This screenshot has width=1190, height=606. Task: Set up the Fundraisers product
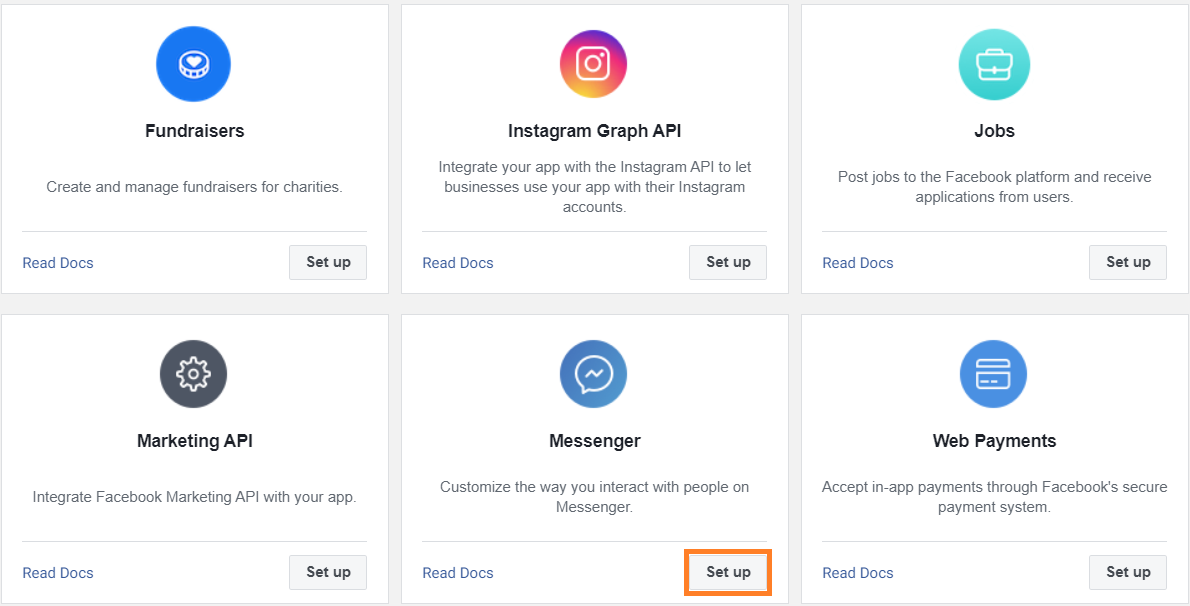[328, 262]
